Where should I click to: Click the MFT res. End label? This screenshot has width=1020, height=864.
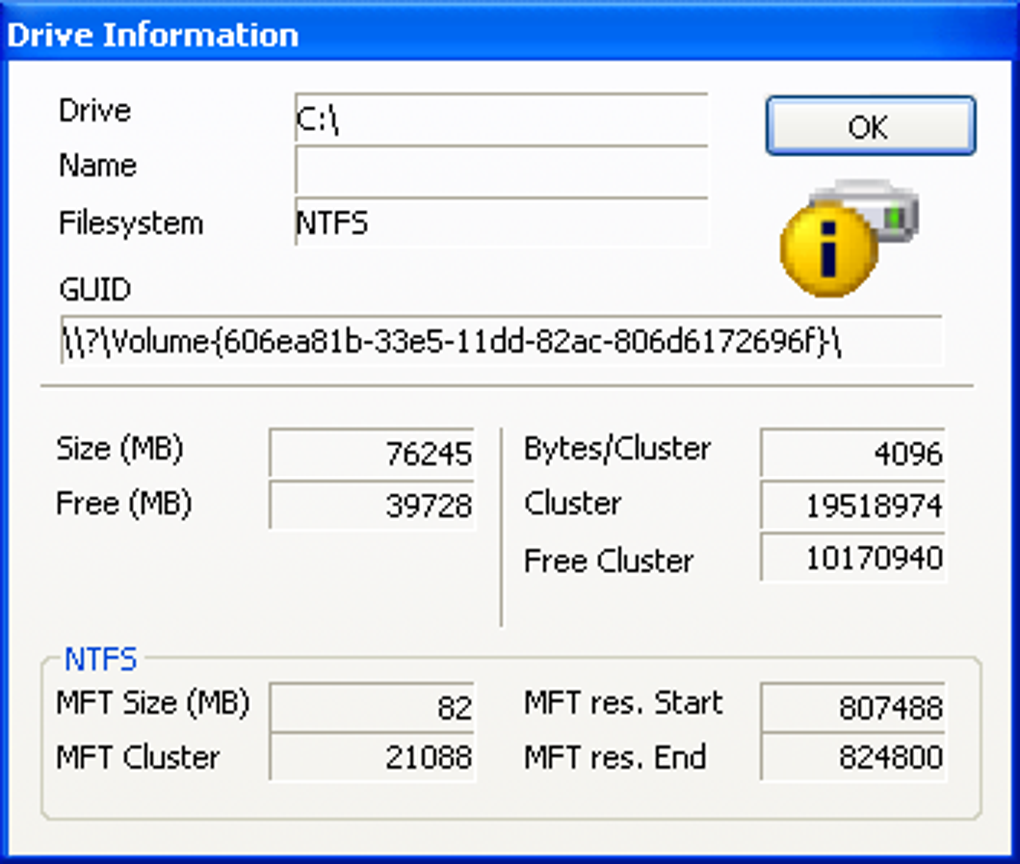[615, 757]
